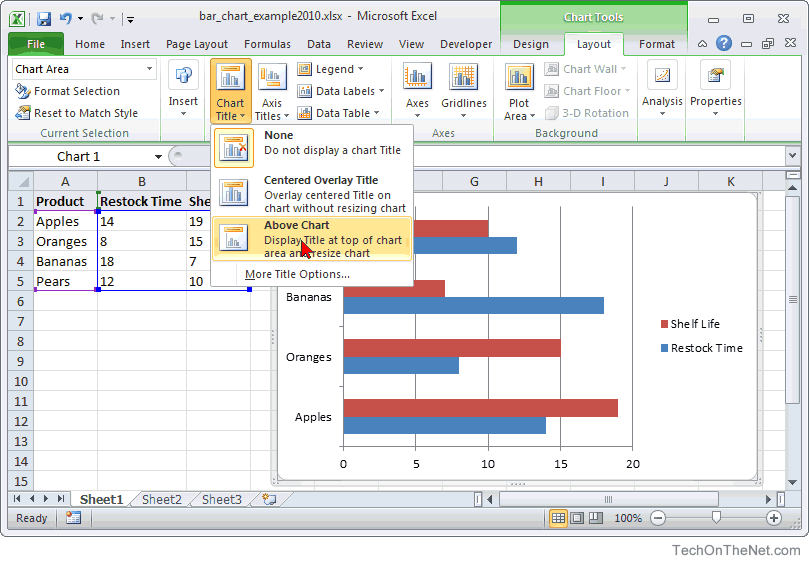The width and height of the screenshot is (809, 562).
Task: Switch to the Design chart tools tab
Action: tap(531, 44)
